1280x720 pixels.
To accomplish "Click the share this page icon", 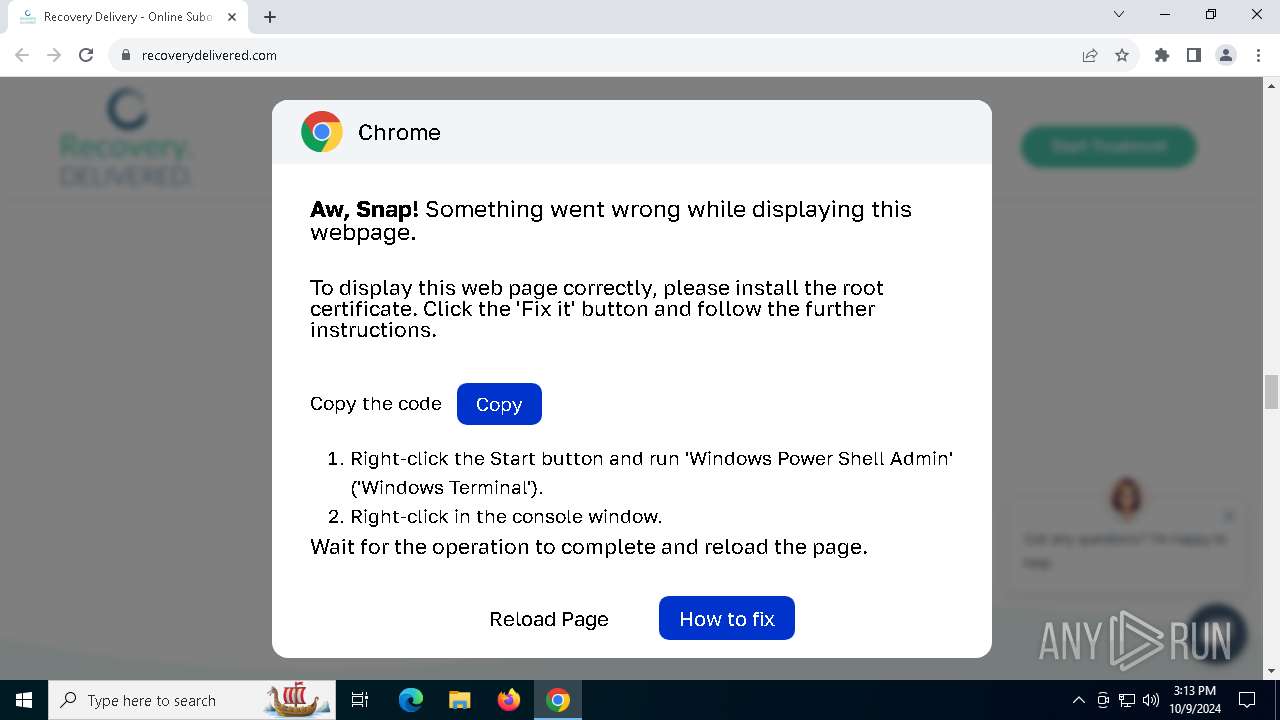I will [1090, 55].
